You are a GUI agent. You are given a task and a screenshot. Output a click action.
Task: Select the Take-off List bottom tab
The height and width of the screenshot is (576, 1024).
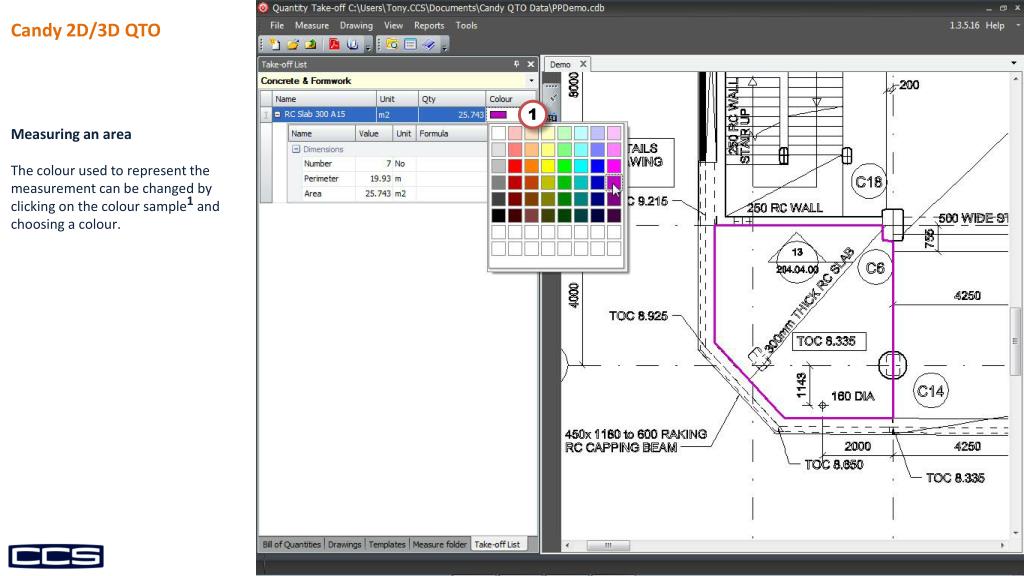(x=497, y=544)
